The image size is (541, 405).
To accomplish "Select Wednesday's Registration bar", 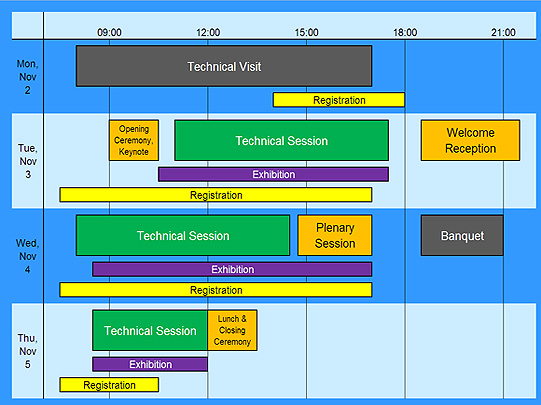I will coord(216,290).
